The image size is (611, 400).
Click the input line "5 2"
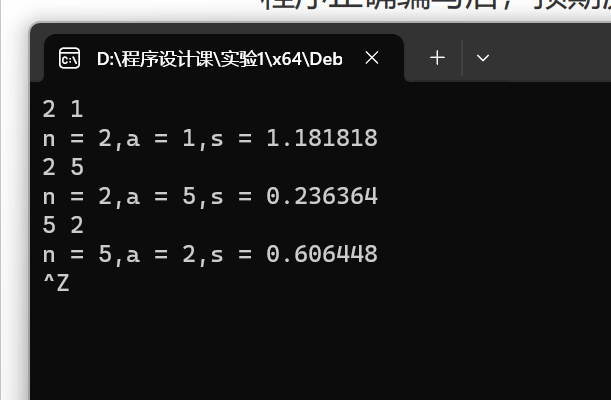pyautogui.click(x=63, y=225)
